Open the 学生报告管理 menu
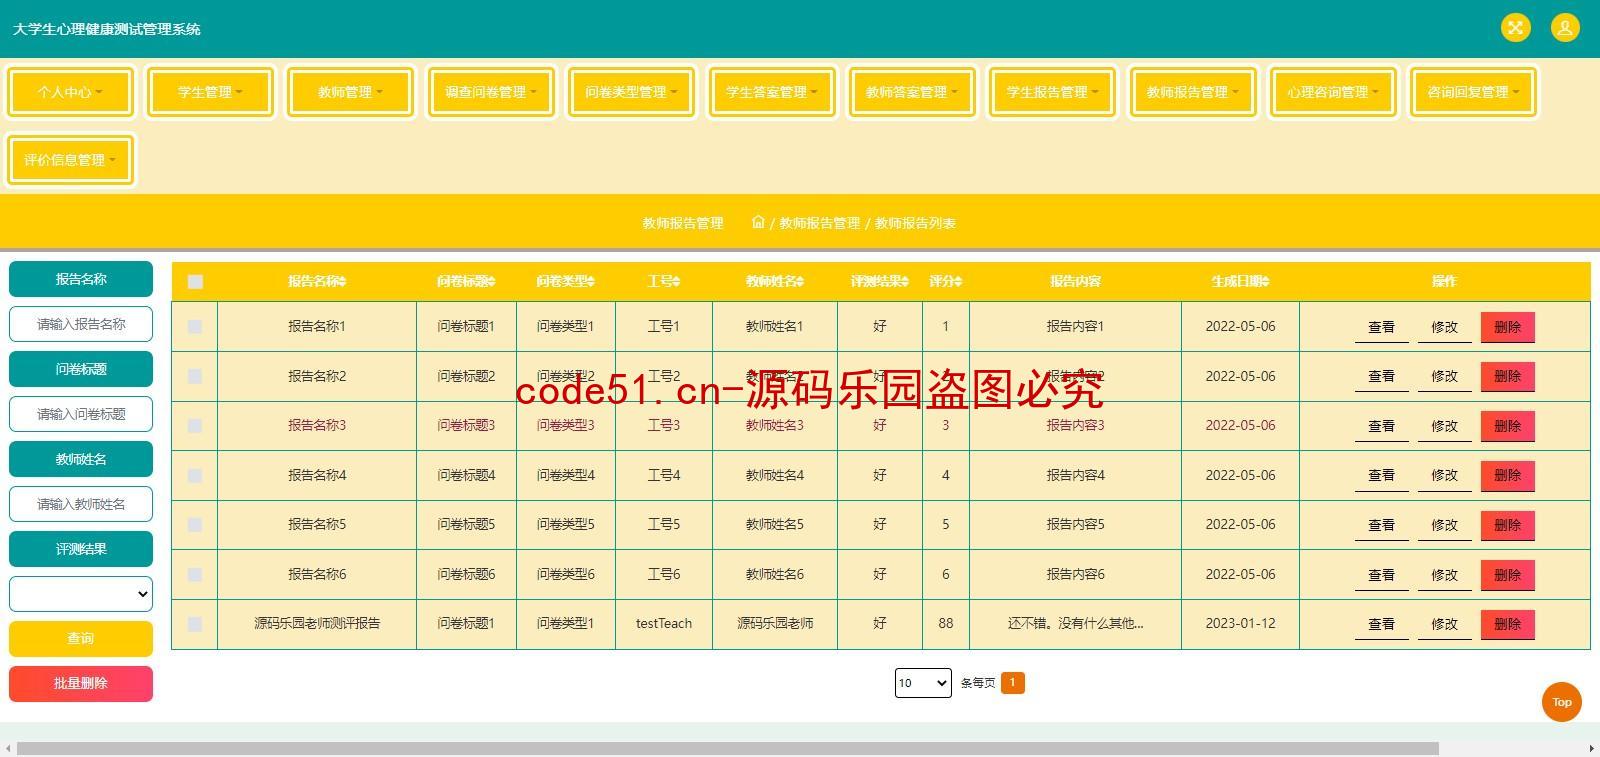Image resolution: width=1600 pixels, height=757 pixels. coord(1052,92)
